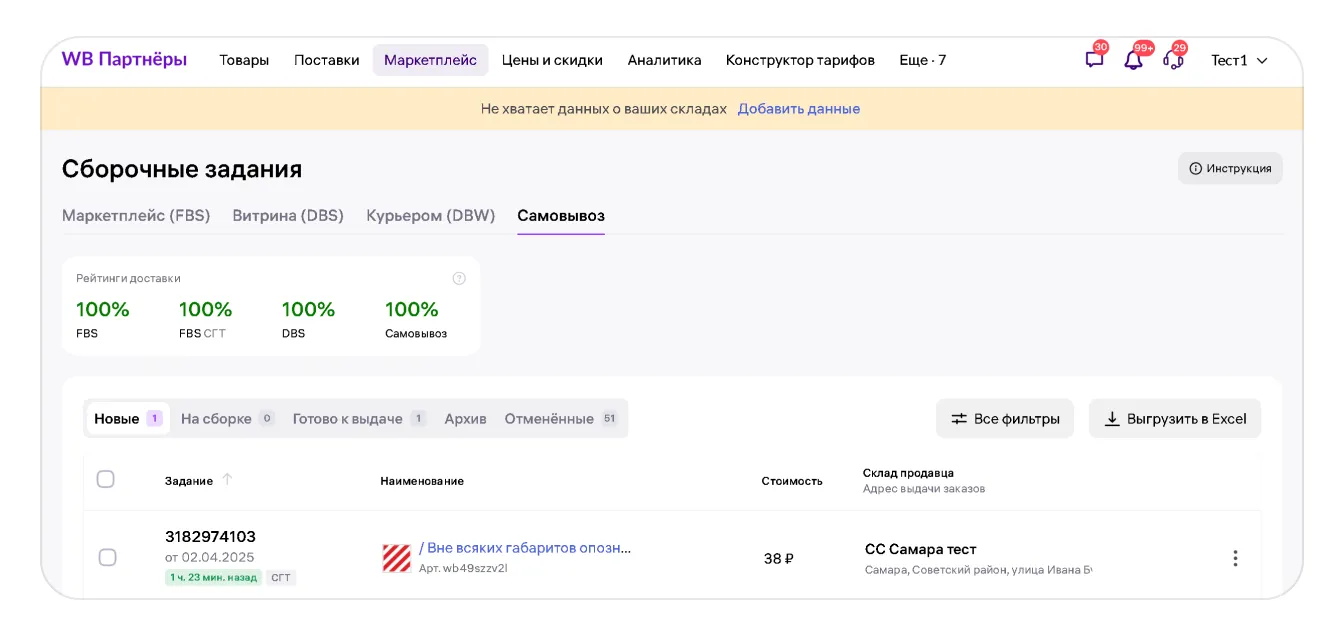Open the notifications bell icon

pos(1133,60)
